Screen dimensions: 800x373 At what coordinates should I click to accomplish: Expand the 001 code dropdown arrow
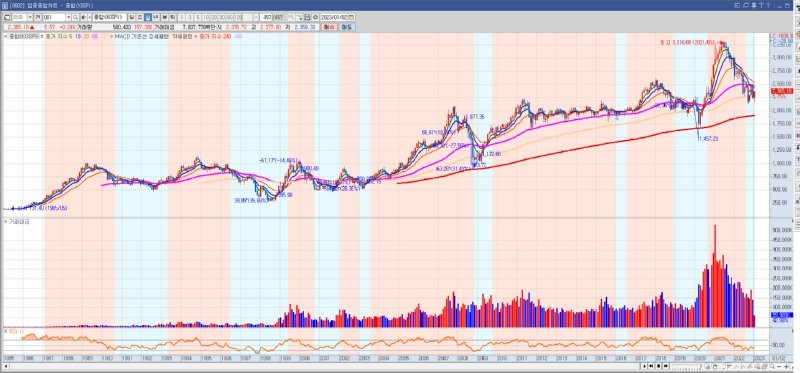tap(68, 17)
